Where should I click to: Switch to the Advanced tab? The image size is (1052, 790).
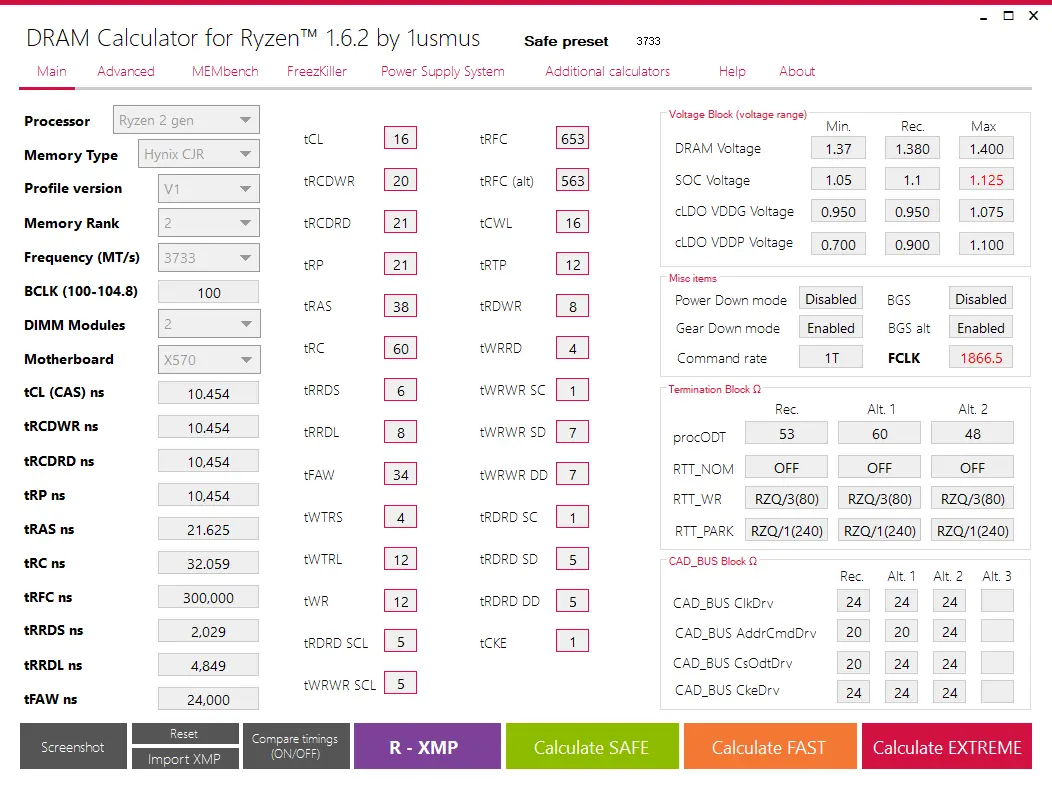click(125, 71)
